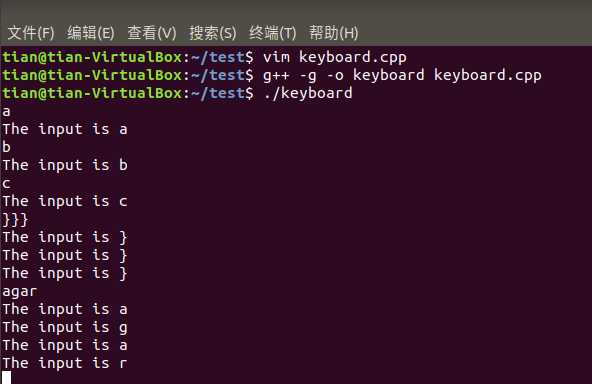Open the 文件(F) menu
This screenshot has width=592, height=384.
point(31,33)
